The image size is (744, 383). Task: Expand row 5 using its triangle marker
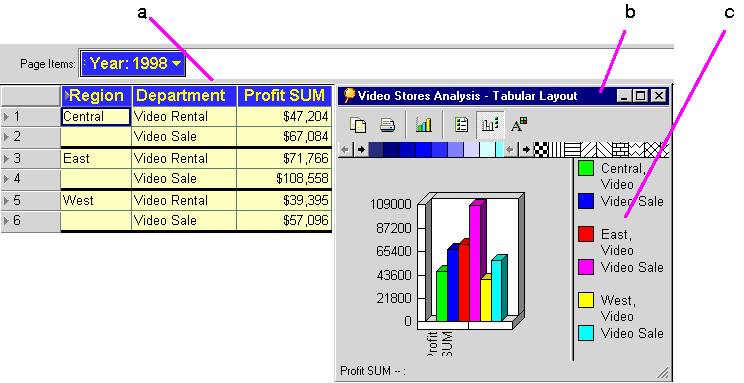coord(6,200)
